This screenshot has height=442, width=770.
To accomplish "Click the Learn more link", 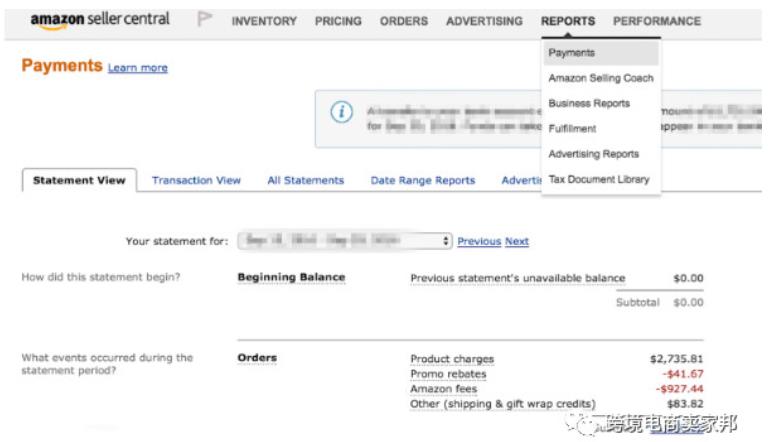I will point(138,68).
